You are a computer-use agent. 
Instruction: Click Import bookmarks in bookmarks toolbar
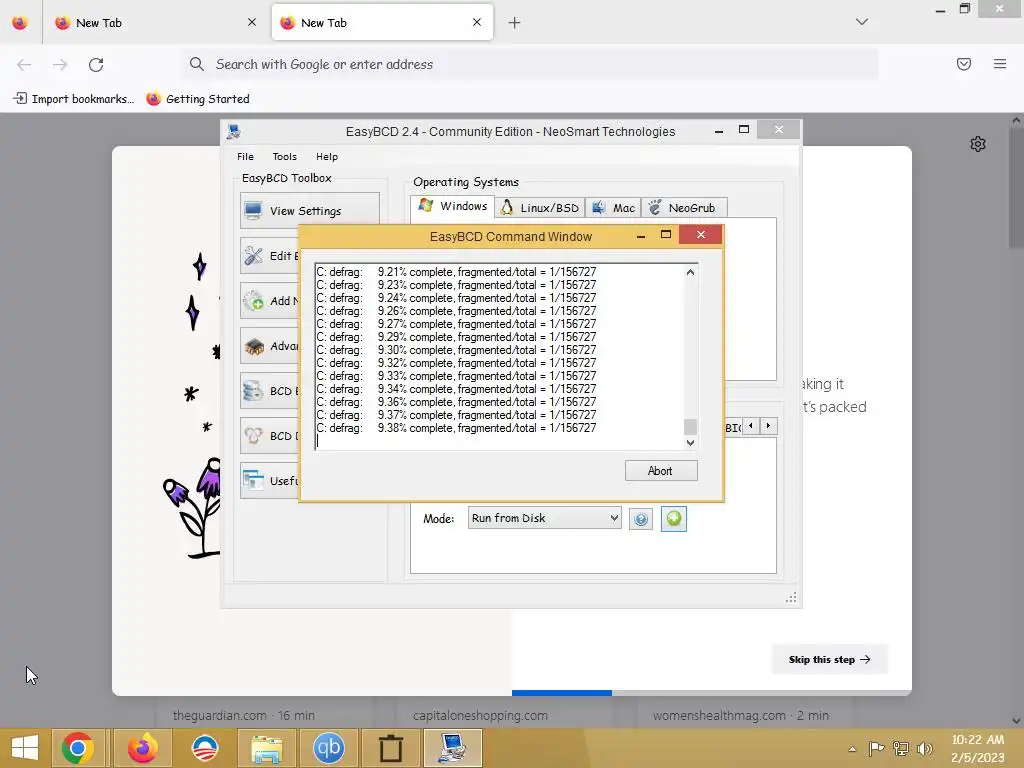pyautogui.click(x=74, y=99)
